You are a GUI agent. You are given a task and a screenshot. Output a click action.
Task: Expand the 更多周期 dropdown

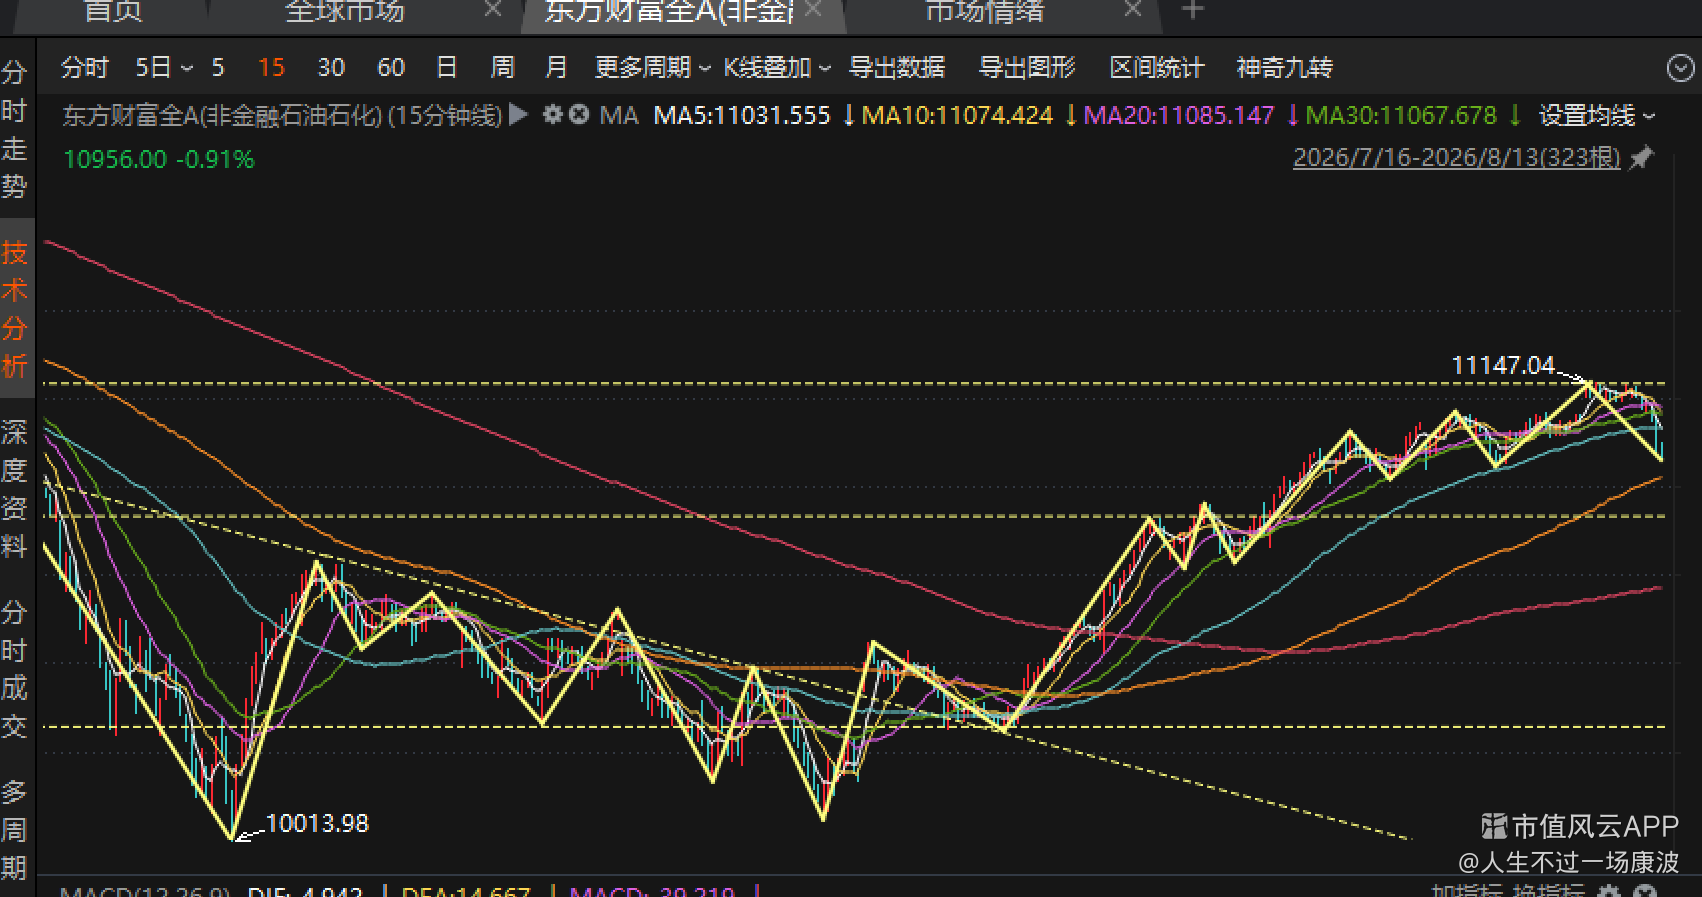pyautogui.click(x=652, y=68)
